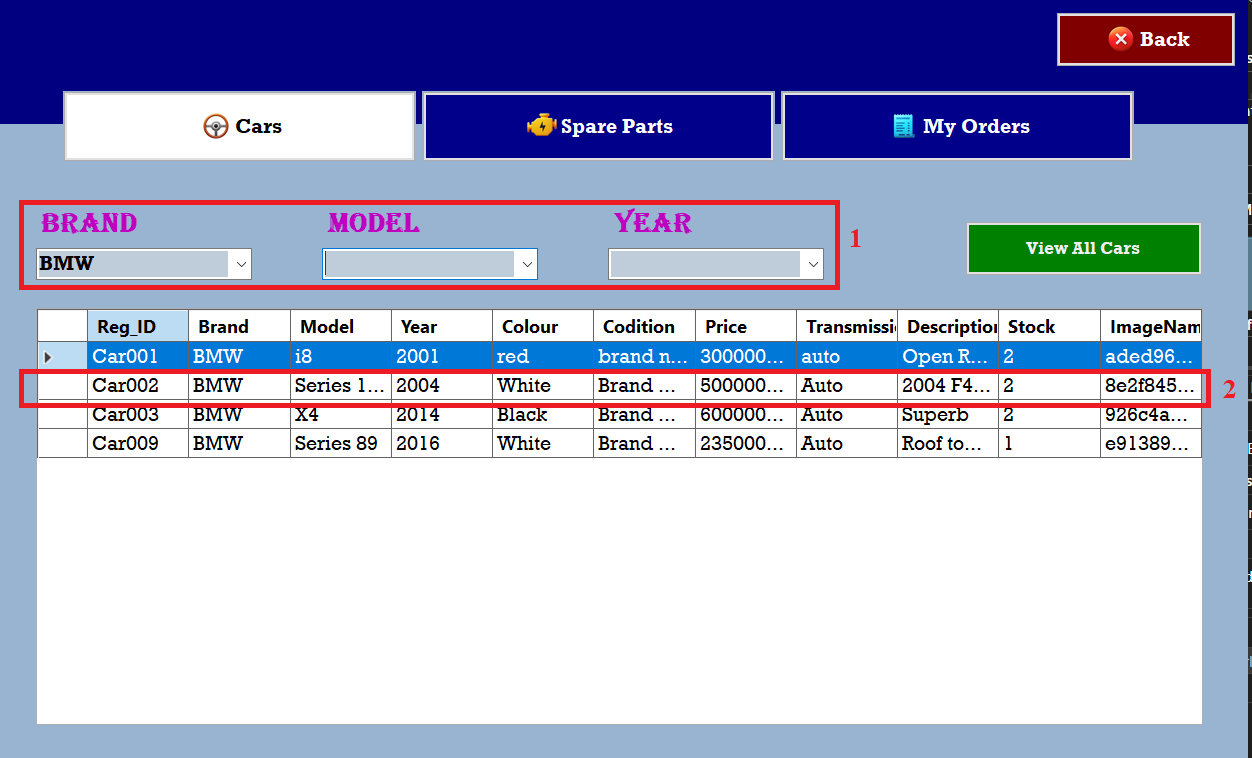Screen dimensions: 1252x758
Task: Sort by the Codition column header
Action: 645,326
